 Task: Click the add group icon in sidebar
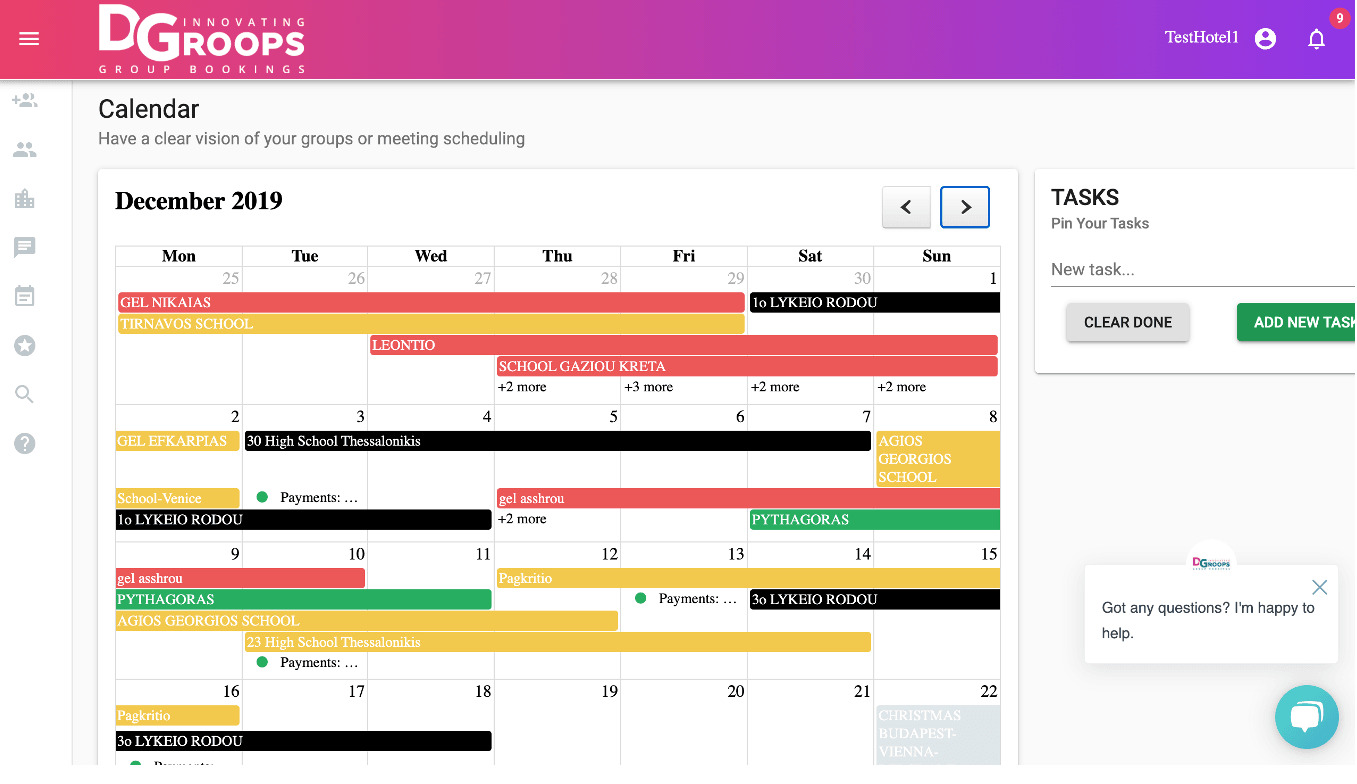(25, 101)
